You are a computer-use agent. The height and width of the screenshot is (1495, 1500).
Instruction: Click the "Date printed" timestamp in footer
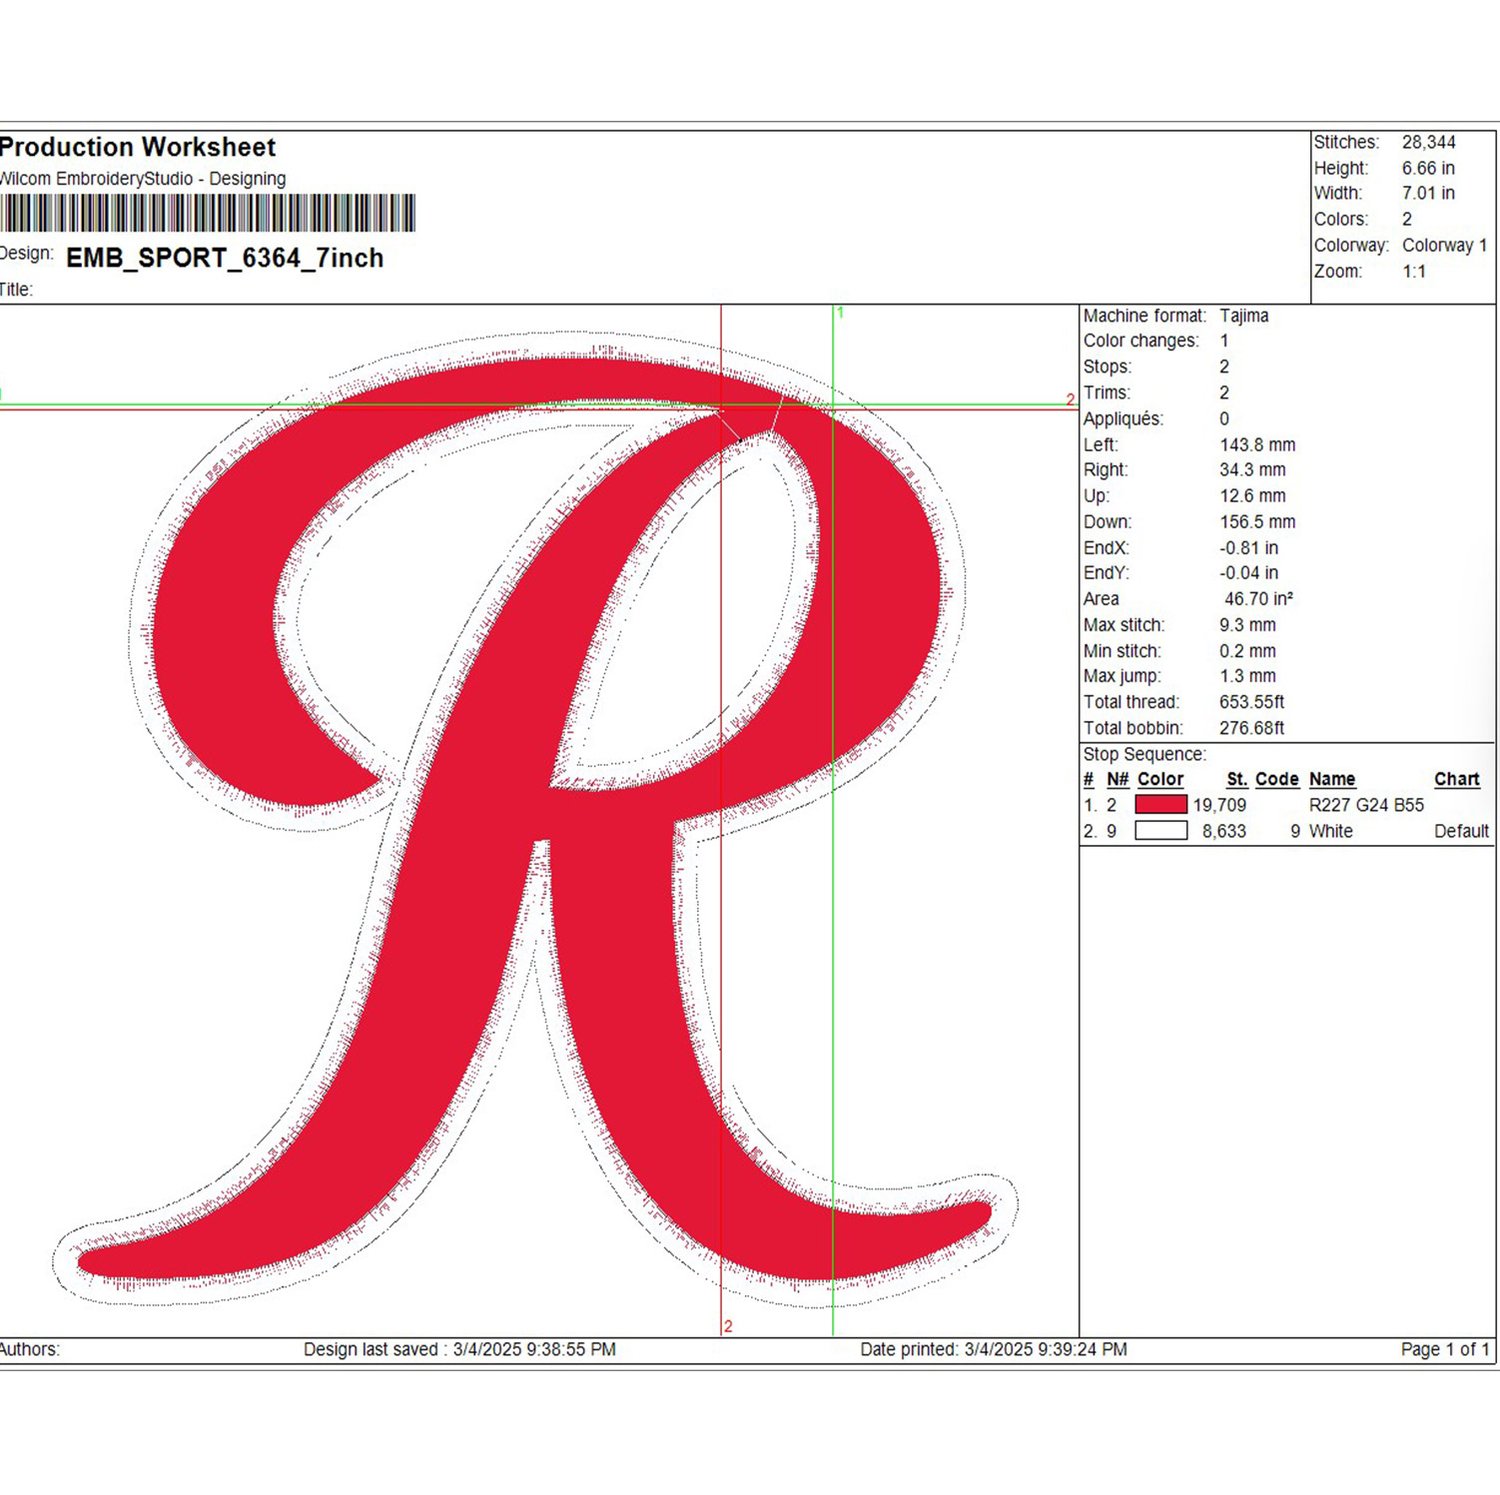[x=994, y=1349]
